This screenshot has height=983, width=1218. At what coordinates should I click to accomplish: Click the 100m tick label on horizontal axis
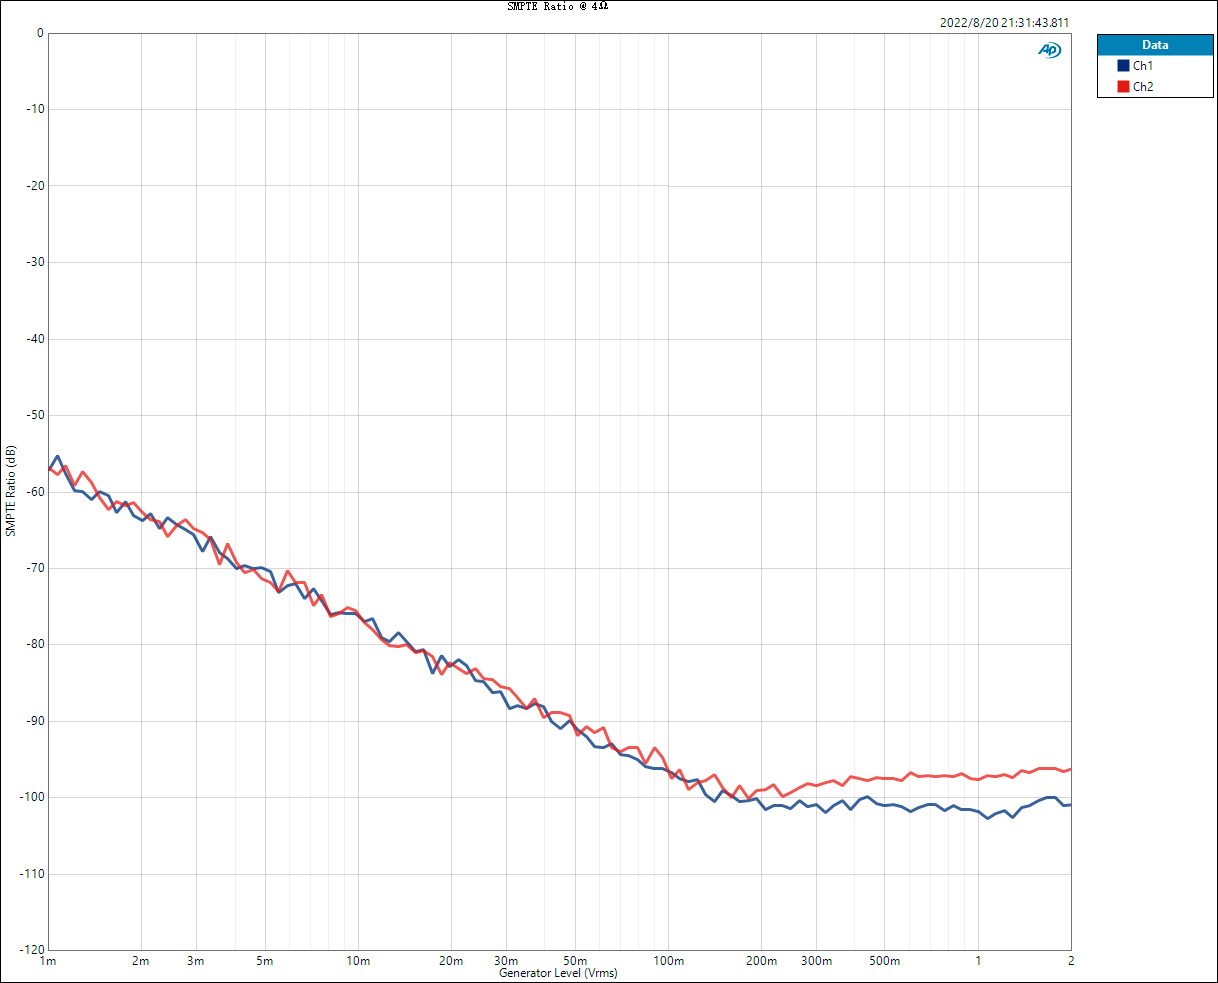click(668, 962)
